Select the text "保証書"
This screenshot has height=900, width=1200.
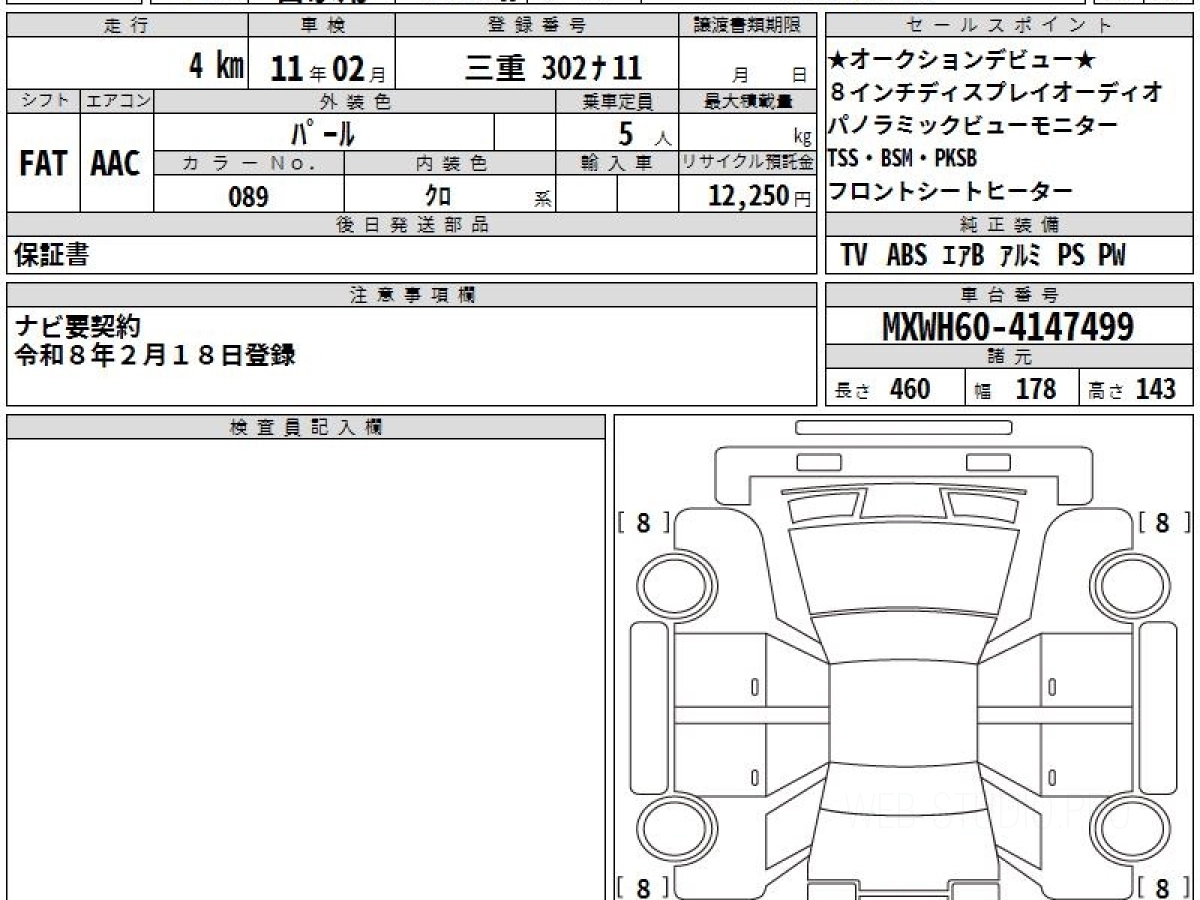tap(52, 255)
